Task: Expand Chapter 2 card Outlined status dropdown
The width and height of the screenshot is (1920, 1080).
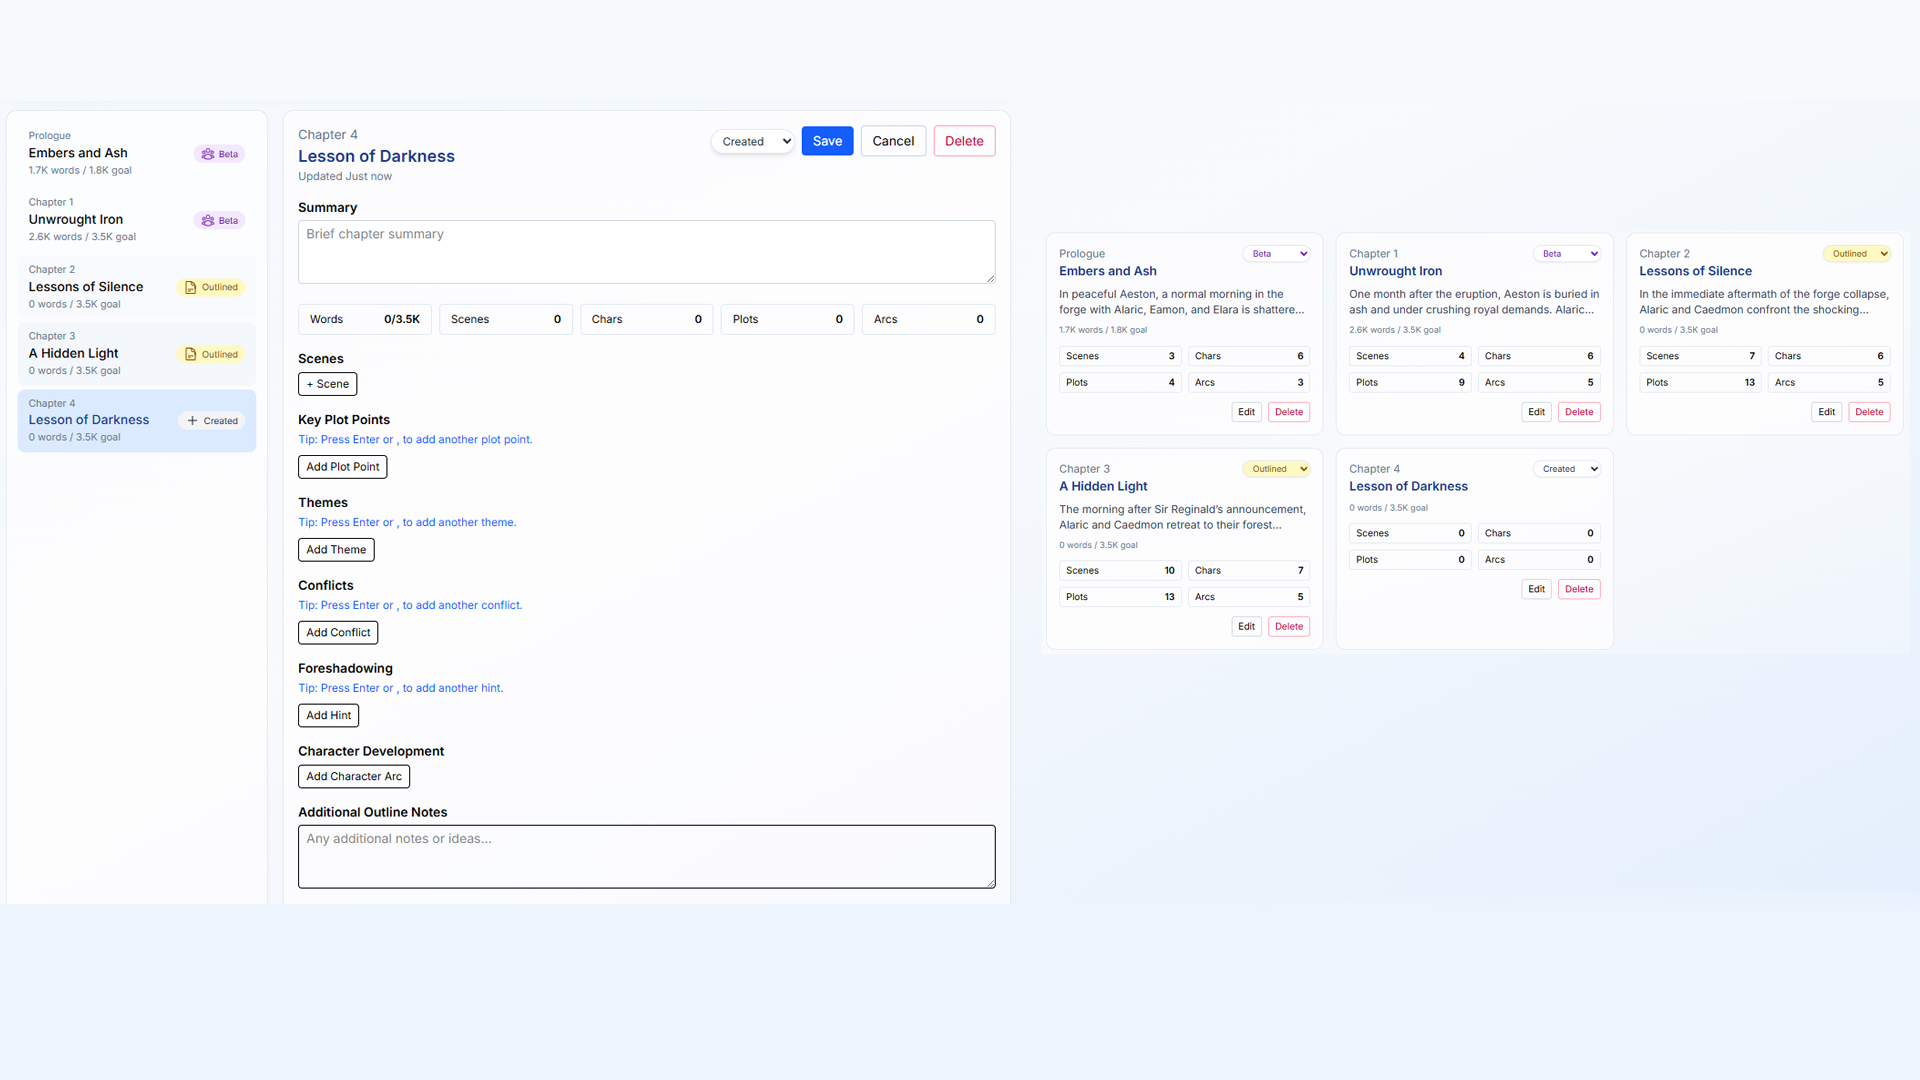Action: [1856, 254]
